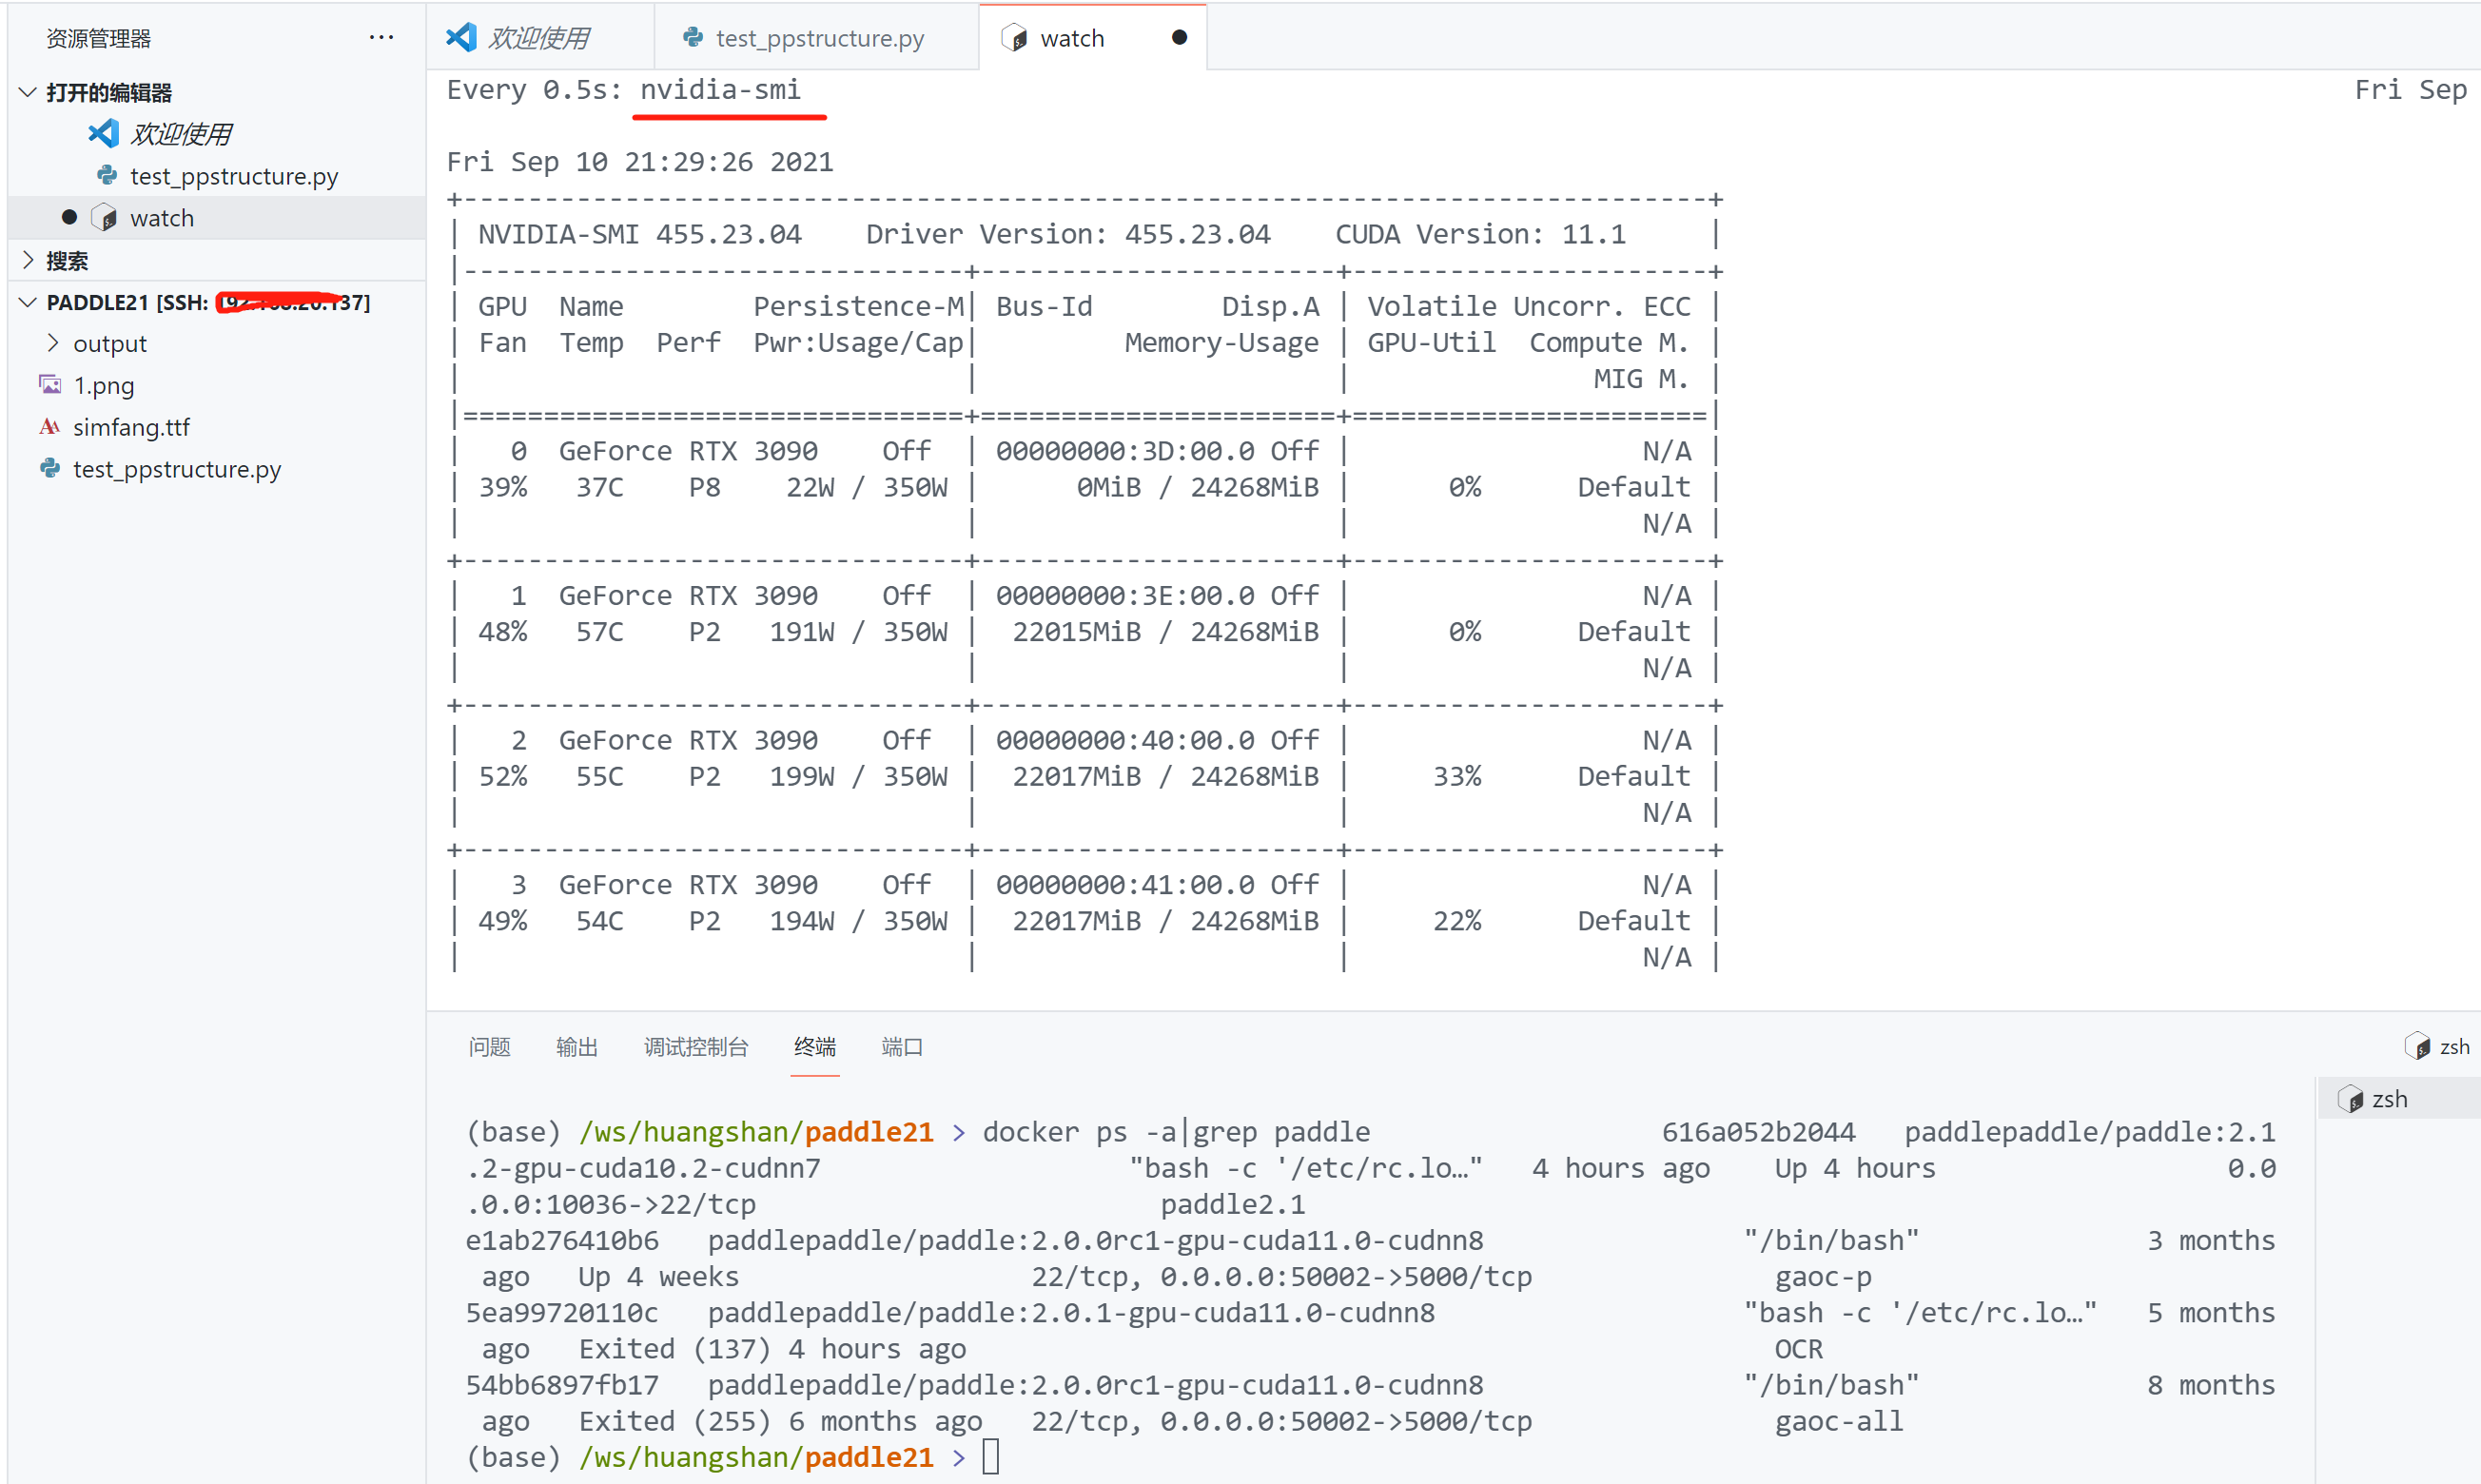This screenshot has height=1484, width=2481.
Task: Click the 'Volatile Uncorr. ECC' column header
Action: (x=1529, y=306)
